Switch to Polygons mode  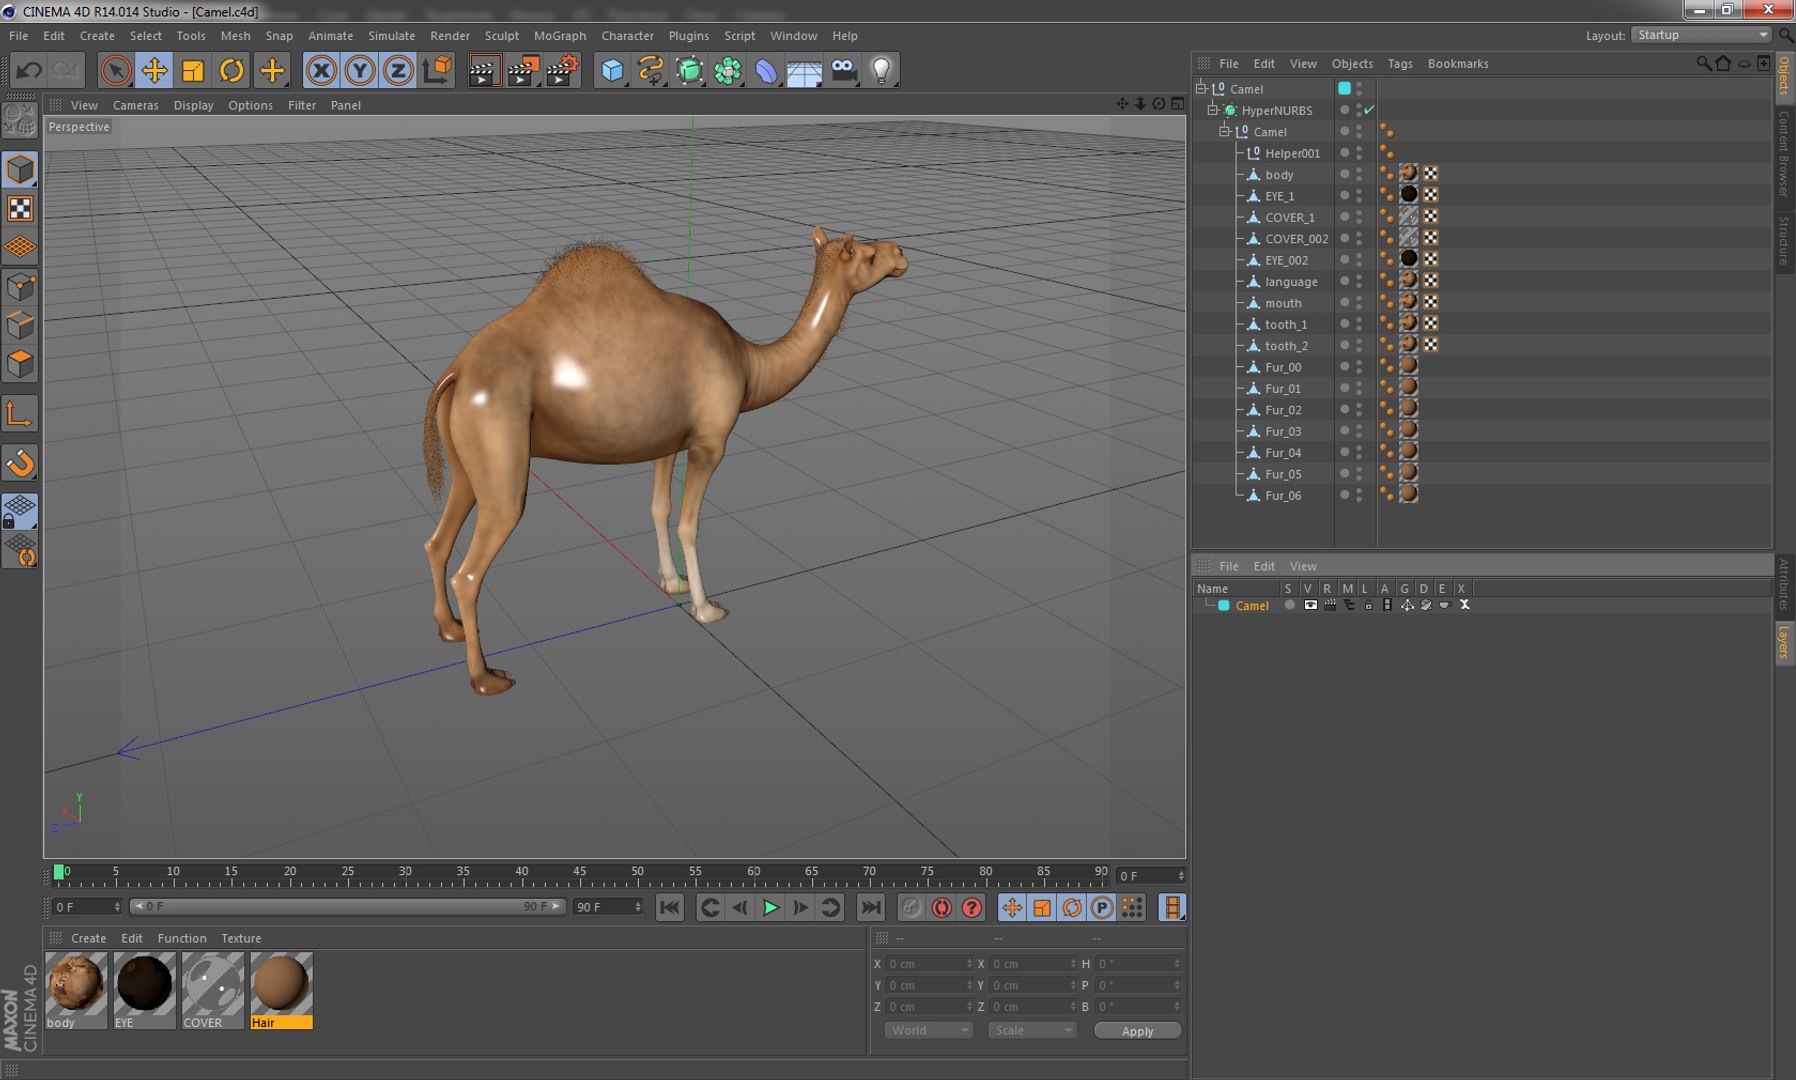click(x=20, y=364)
